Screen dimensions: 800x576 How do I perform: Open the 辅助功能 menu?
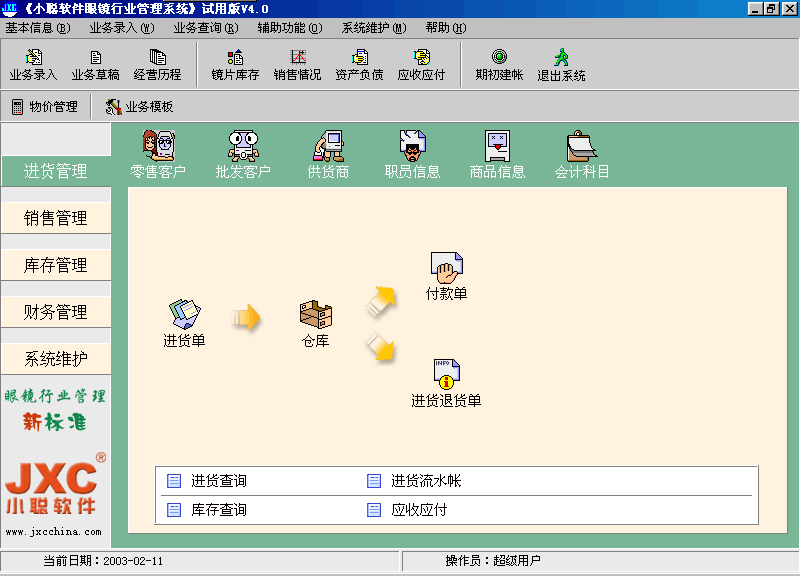[290, 28]
